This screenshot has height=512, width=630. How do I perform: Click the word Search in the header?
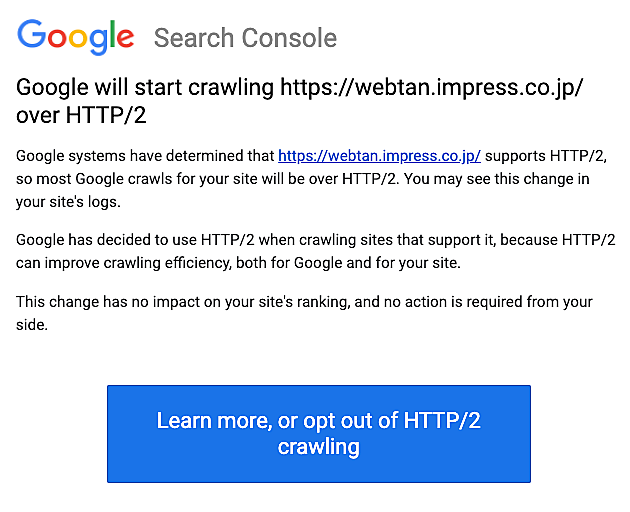click(x=194, y=39)
